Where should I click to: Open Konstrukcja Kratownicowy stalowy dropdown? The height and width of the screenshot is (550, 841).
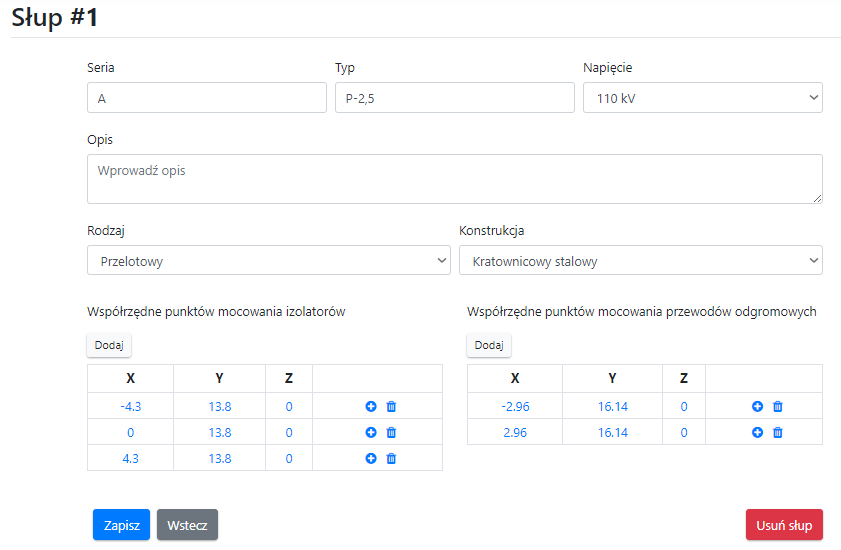pyautogui.click(x=640, y=261)
